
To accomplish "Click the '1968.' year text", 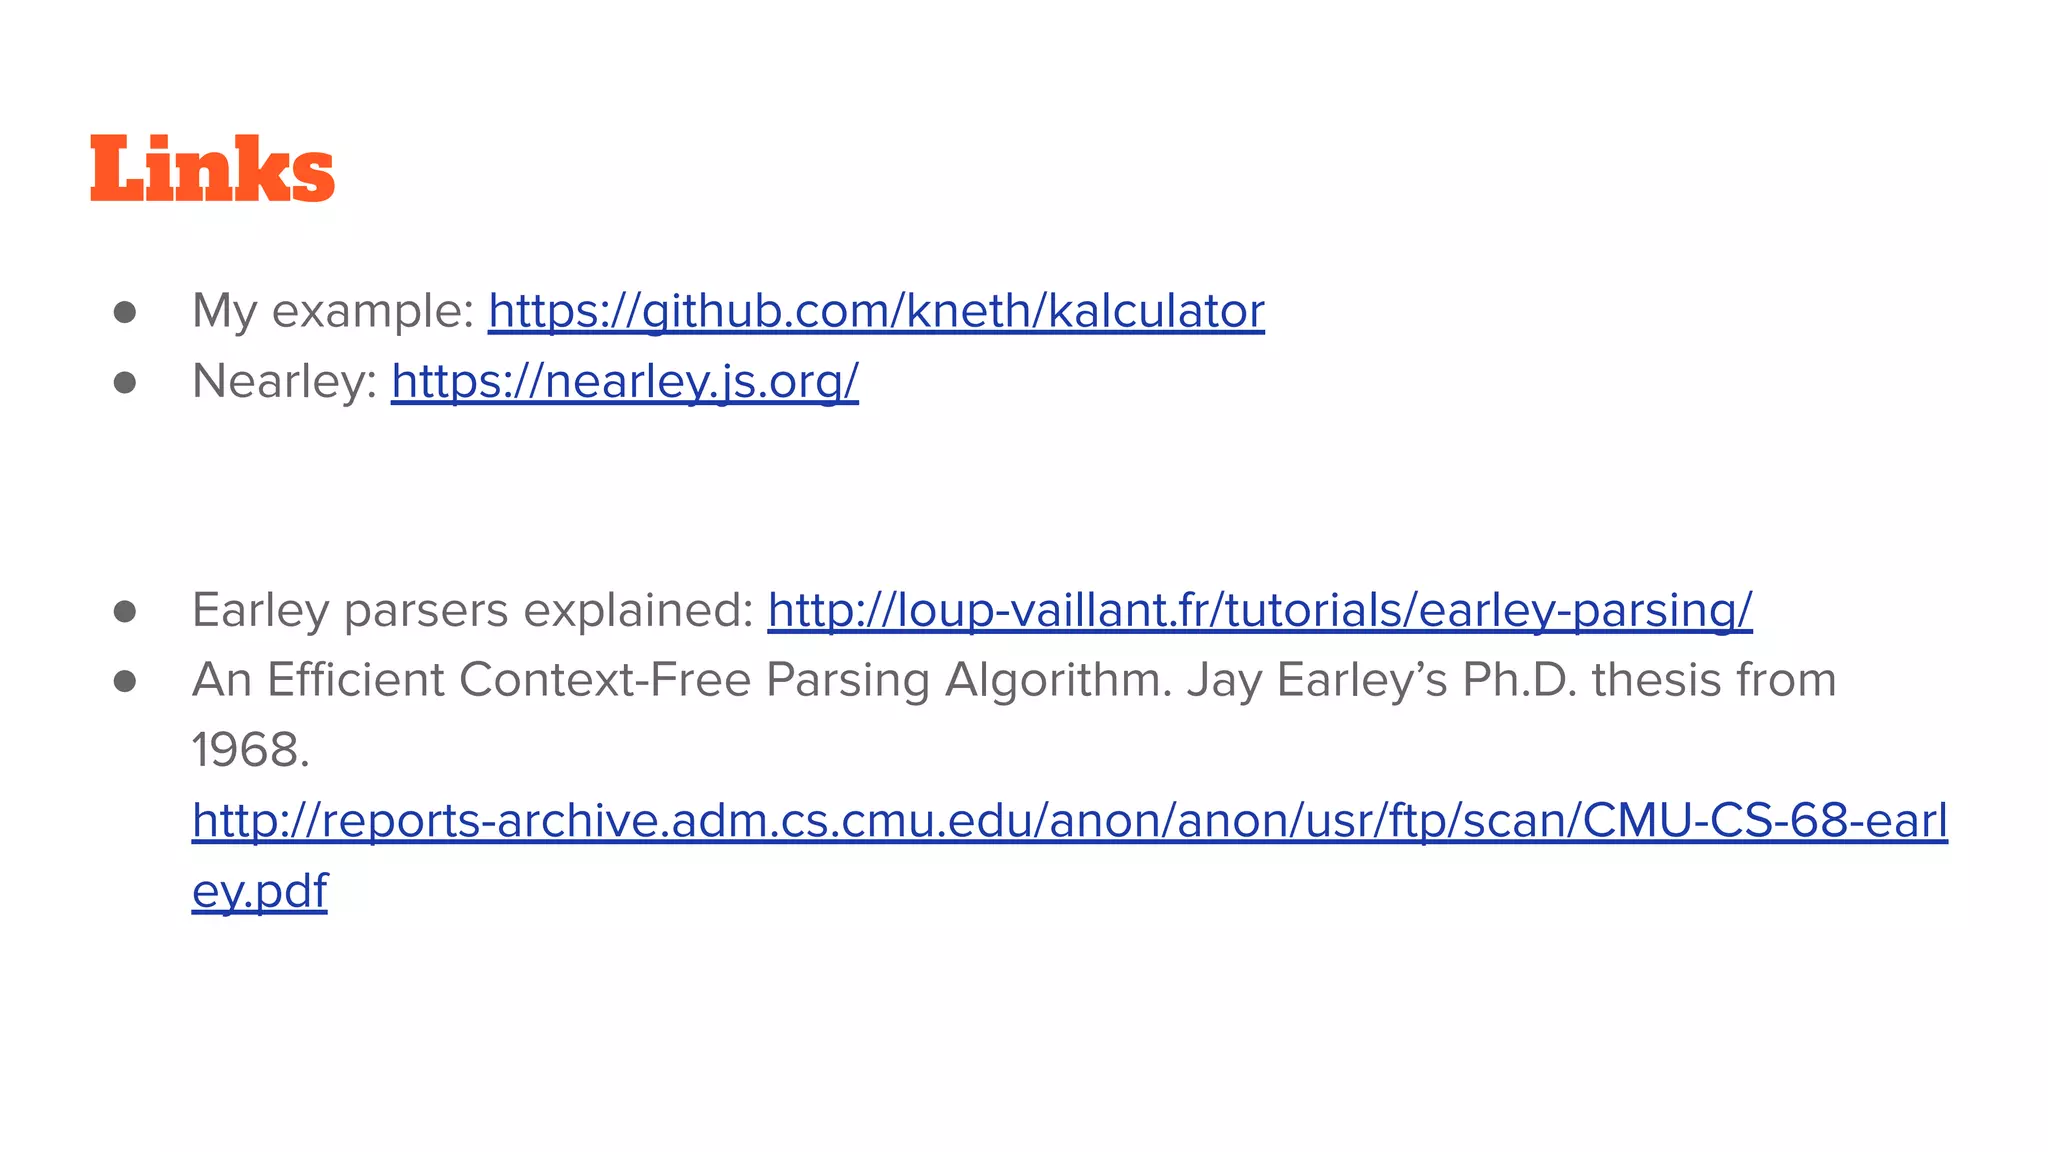I will [x=251, y=750].
